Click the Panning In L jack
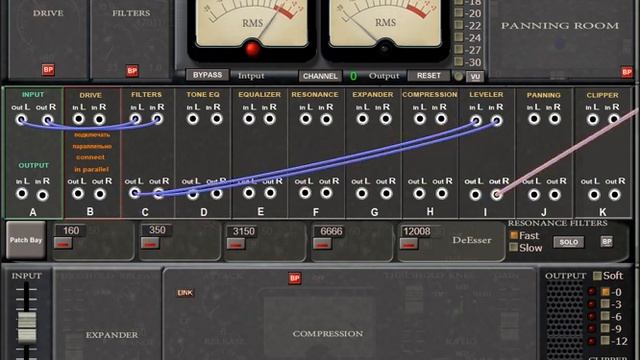 [533, 119]
